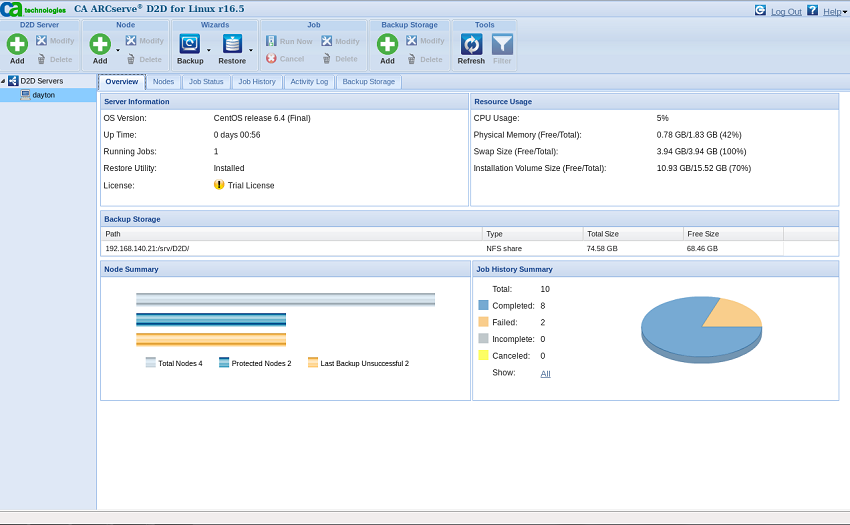Click the Completed blue legend swatch
850x525 pixels.
[x=484, y=305]
